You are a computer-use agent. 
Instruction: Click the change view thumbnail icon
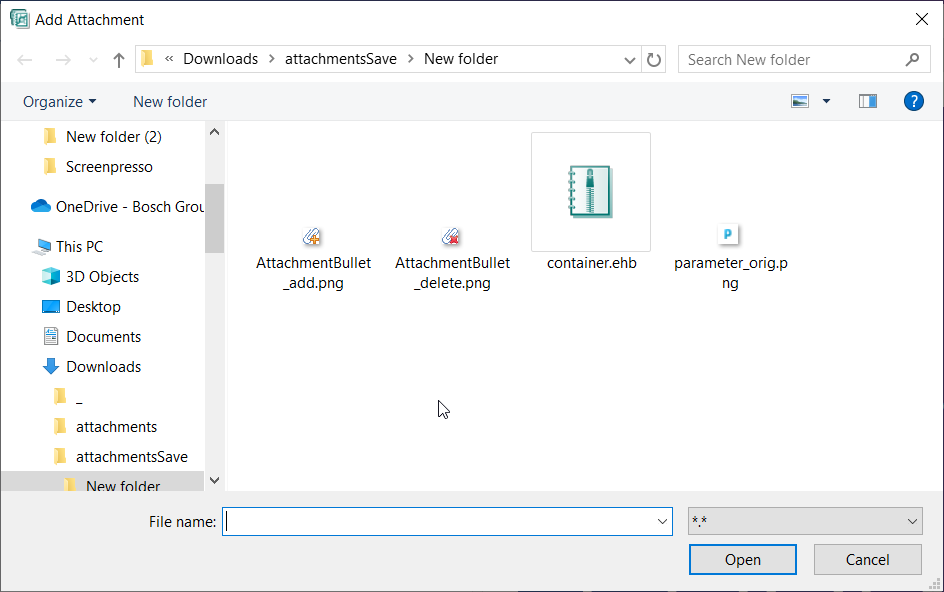[800, 101]
